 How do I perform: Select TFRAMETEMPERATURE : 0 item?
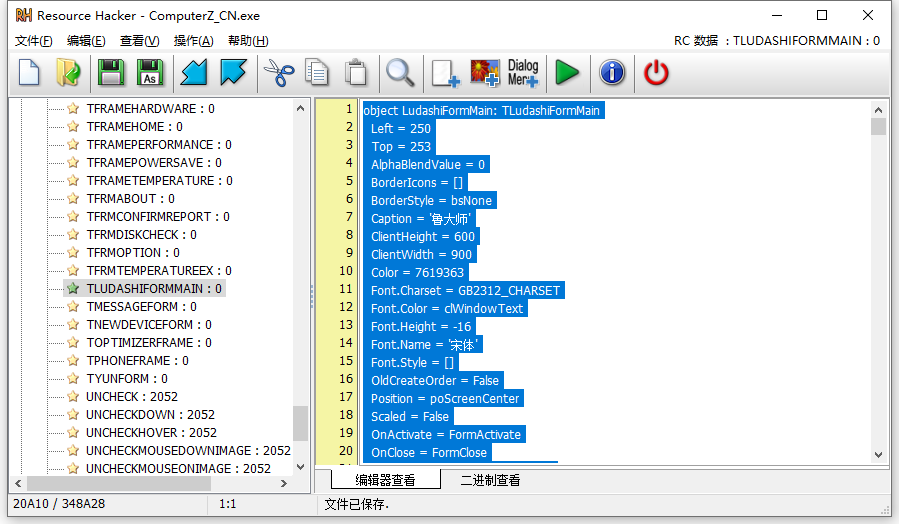point(159,181)
